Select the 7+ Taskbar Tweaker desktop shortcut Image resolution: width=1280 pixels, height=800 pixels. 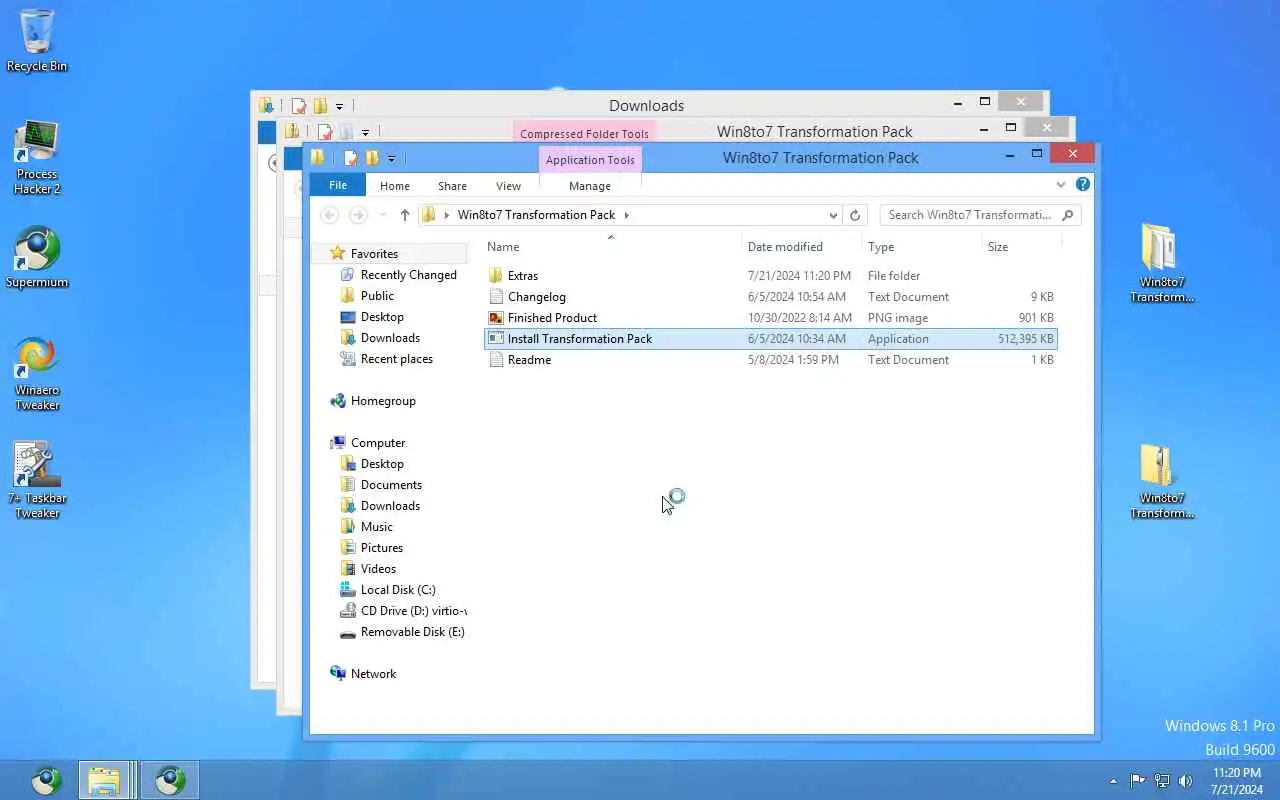[x=37, y=481]
